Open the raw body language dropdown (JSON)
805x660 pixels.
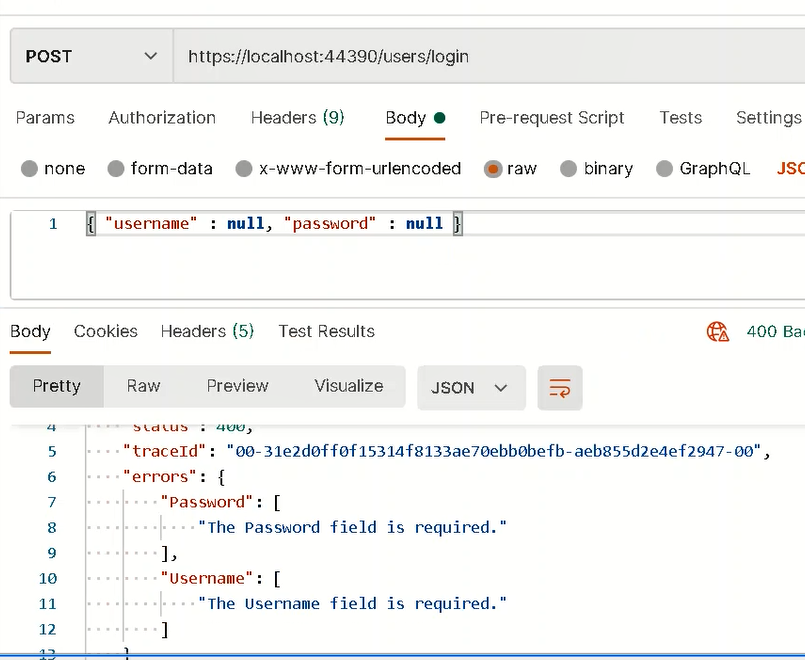click(791, 168)
